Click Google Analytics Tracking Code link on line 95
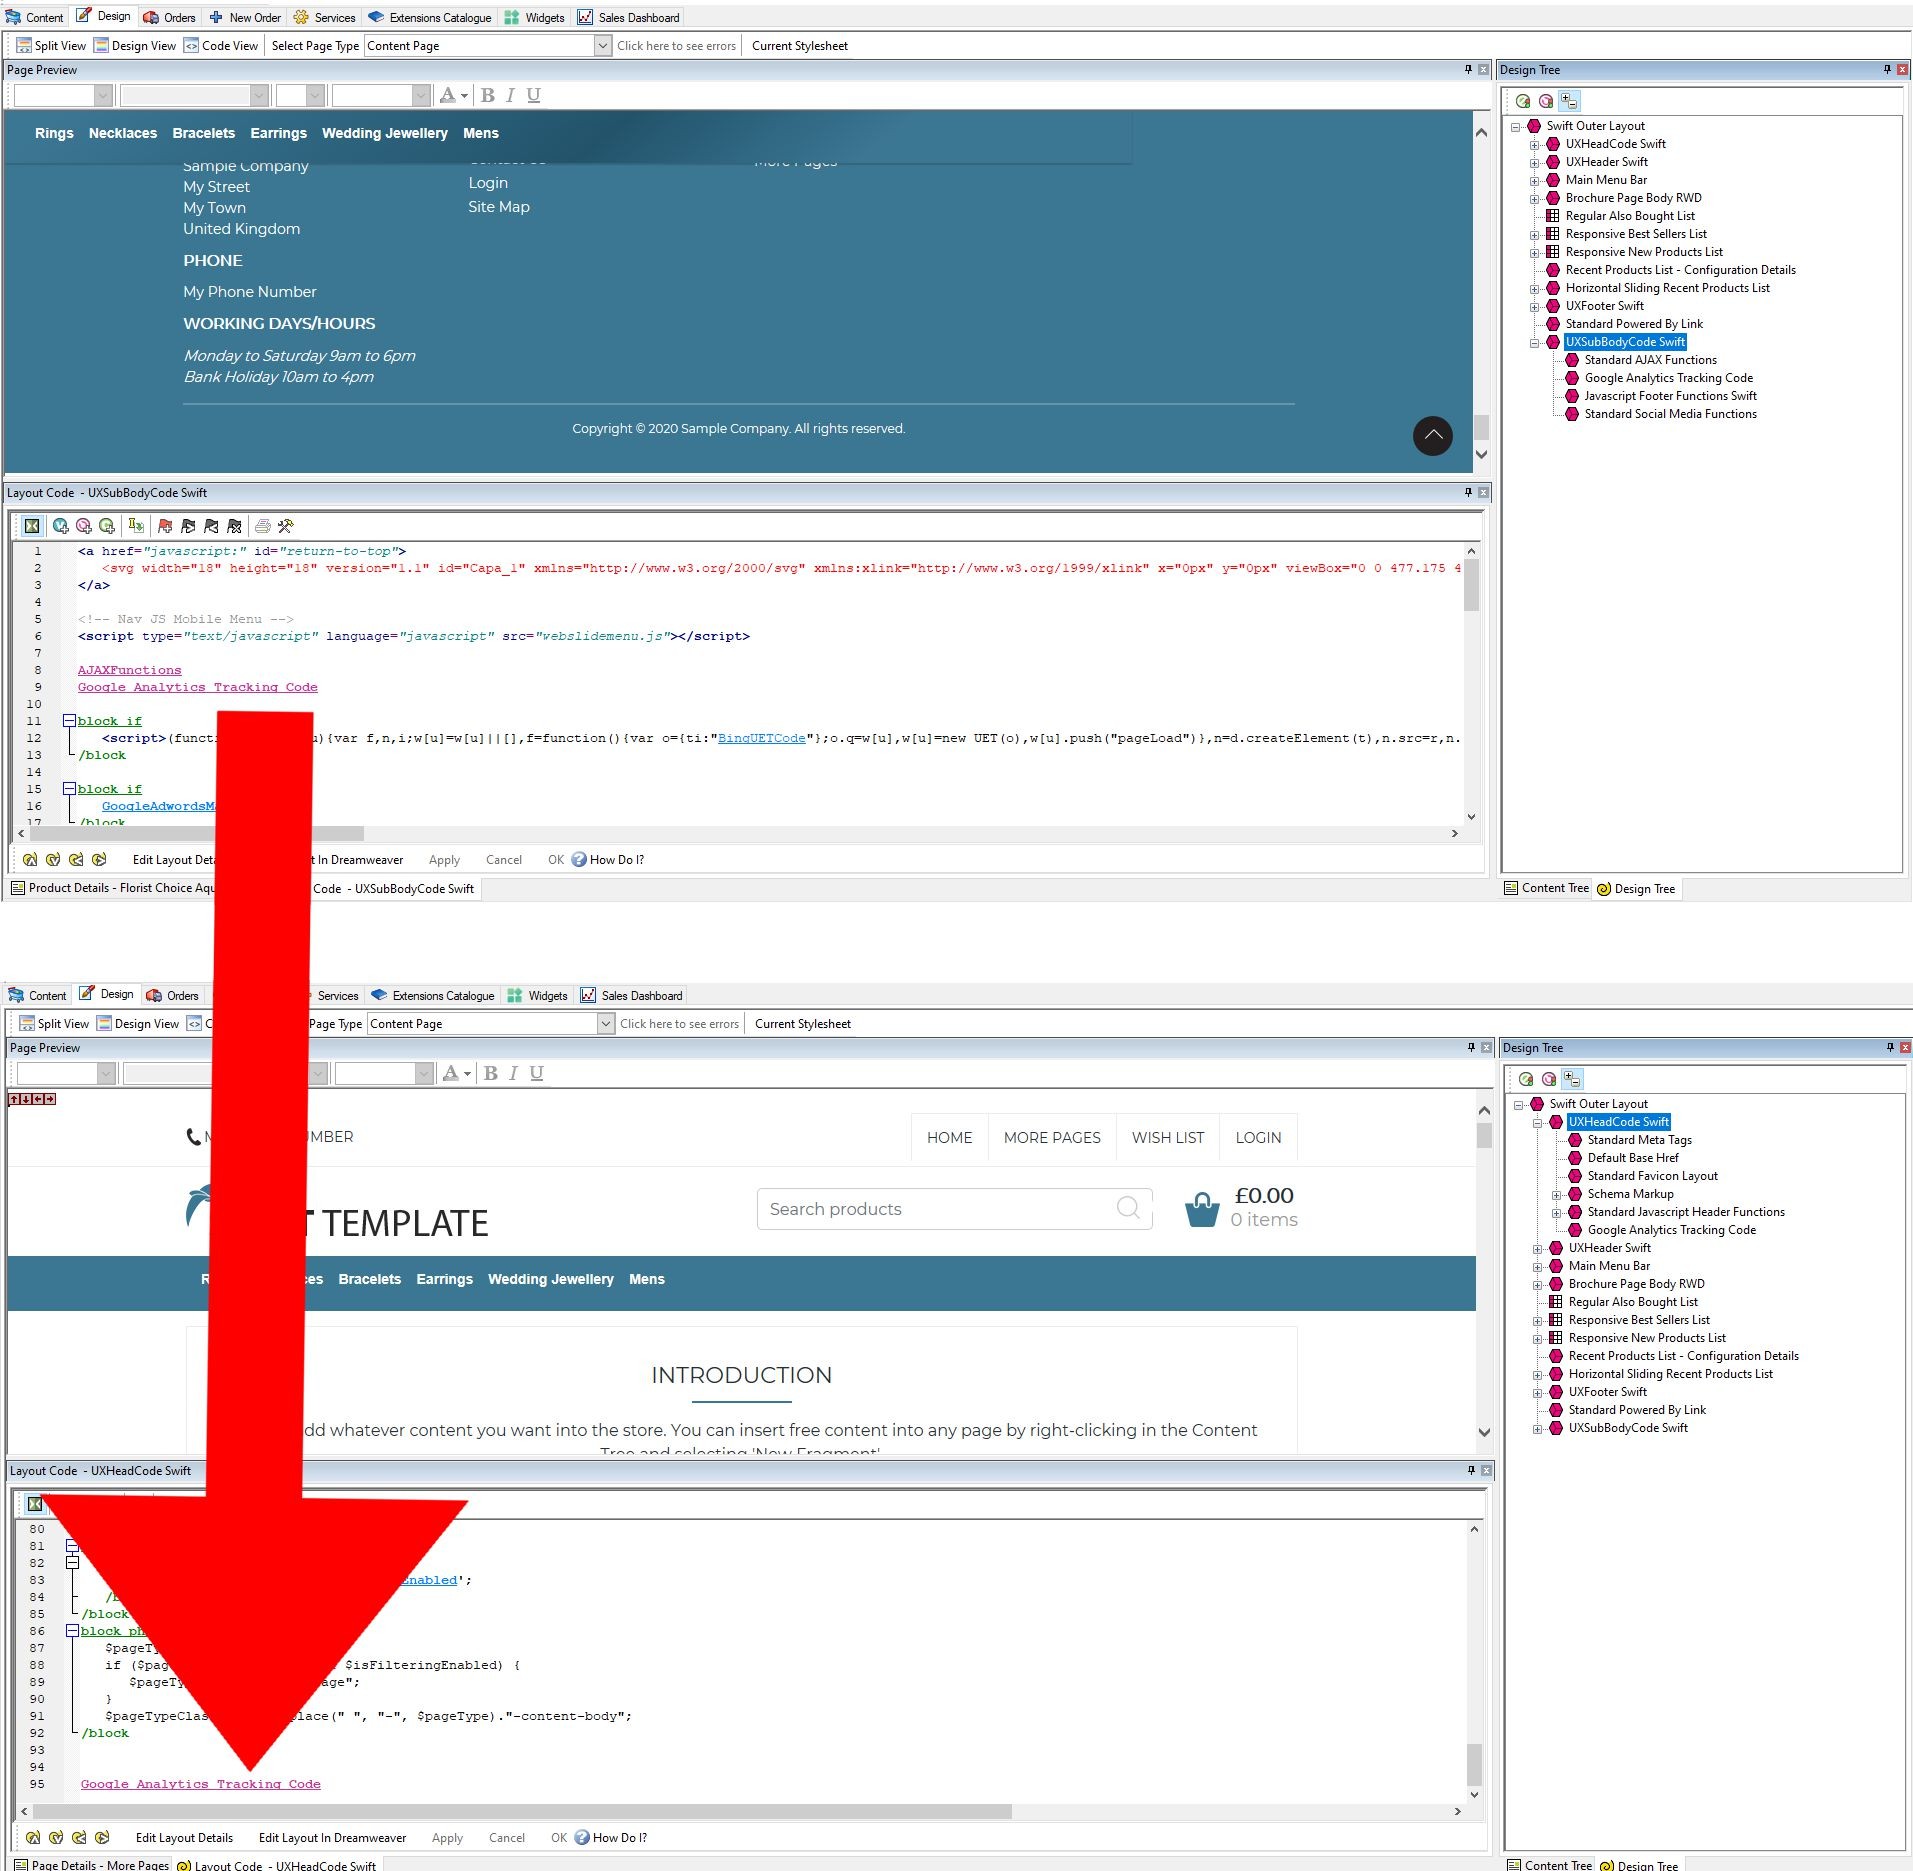Screen dimensions: 1913x1871 pyautogui.click(x=201, y=1784)
